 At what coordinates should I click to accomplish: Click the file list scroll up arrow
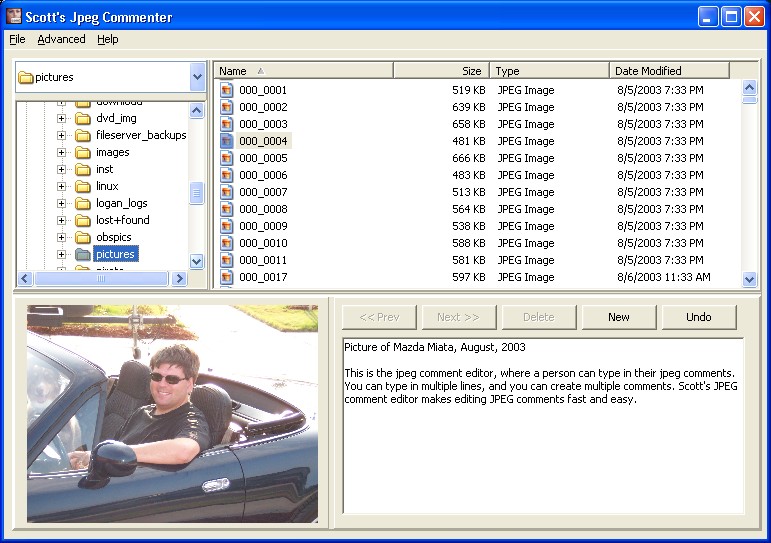(749, 88)
